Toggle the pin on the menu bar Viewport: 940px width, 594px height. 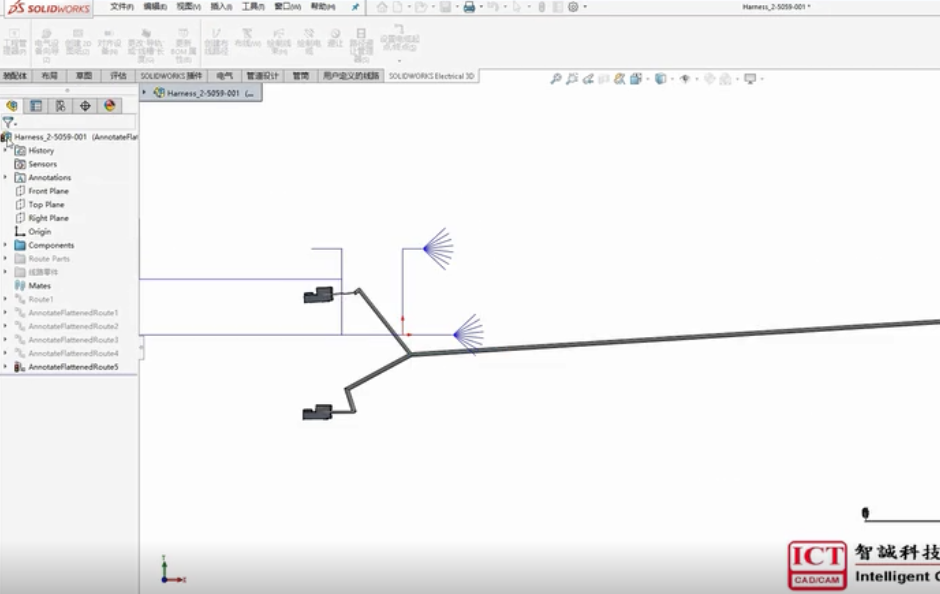[354, 7]
